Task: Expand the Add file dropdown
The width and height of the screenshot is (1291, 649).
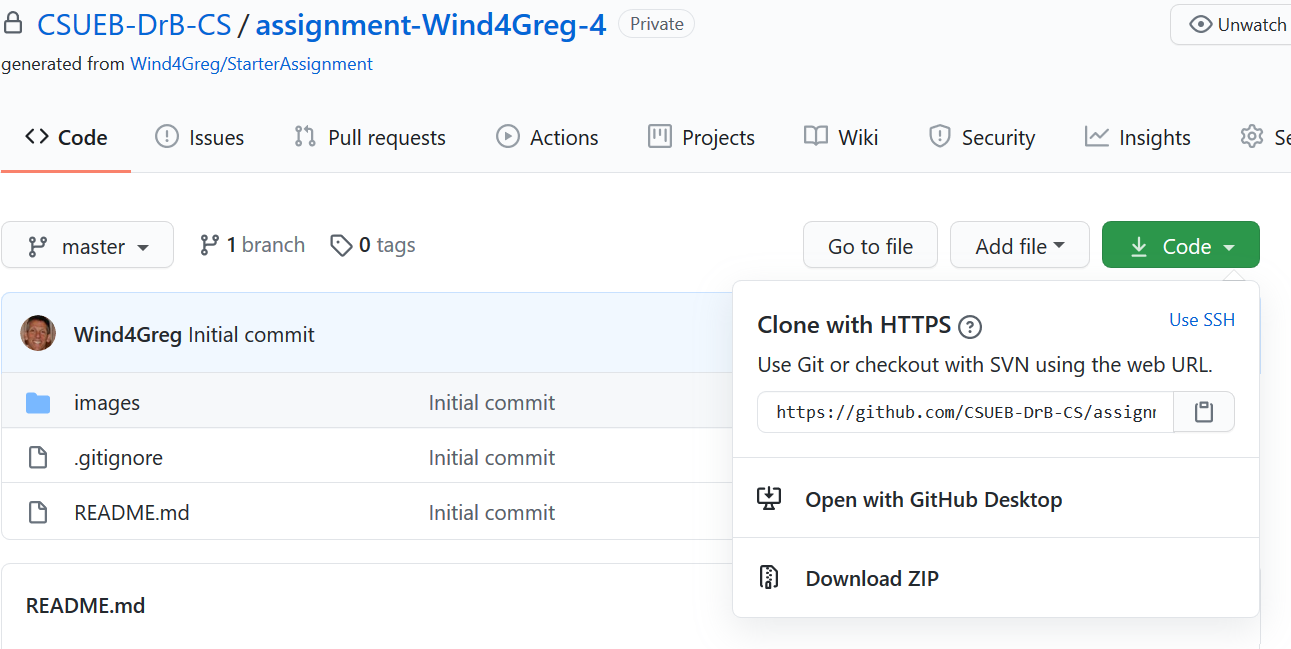Action: 1019,246
